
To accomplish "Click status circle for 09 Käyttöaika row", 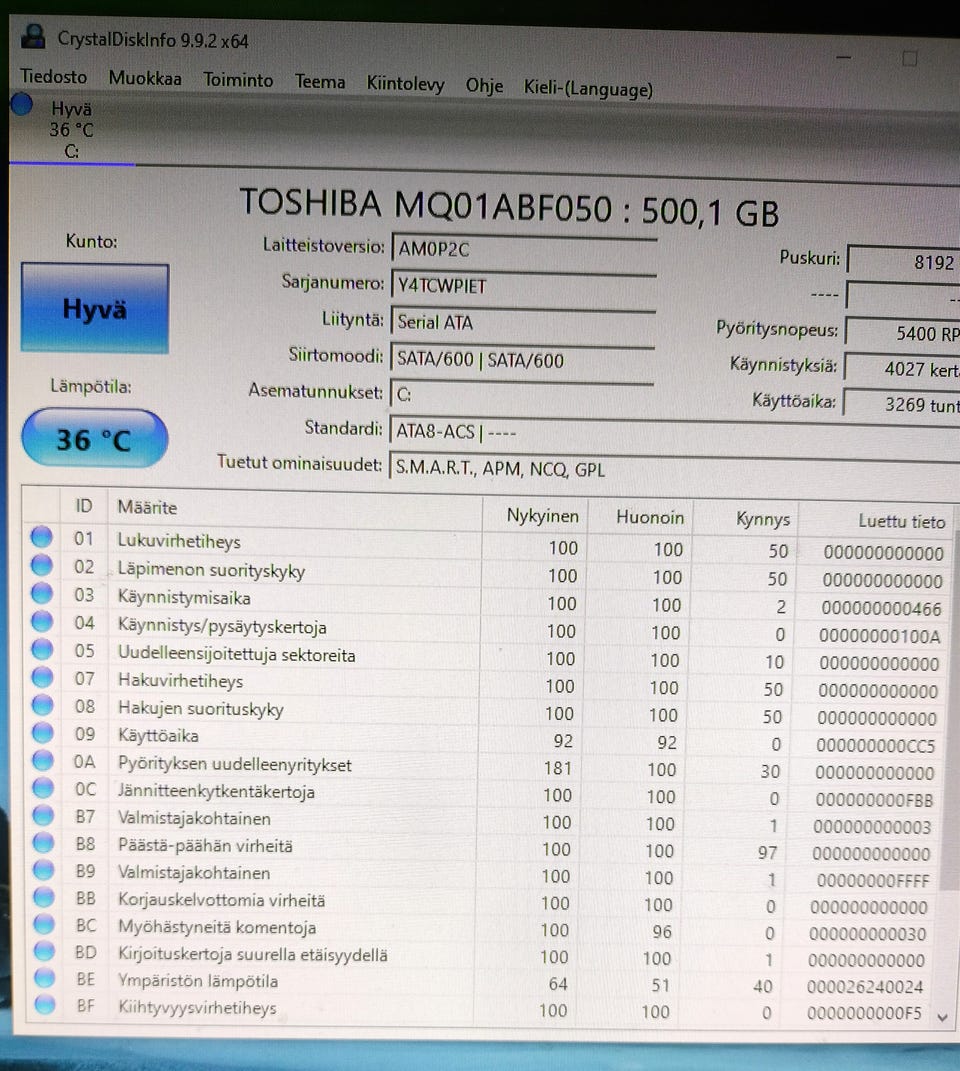I will tap(43, 733).
